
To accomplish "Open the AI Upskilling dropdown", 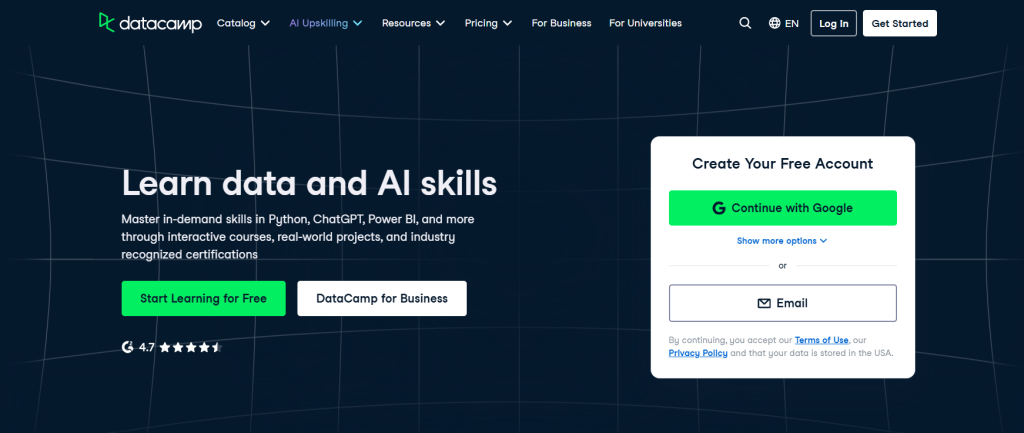I will tap(325, 23).
